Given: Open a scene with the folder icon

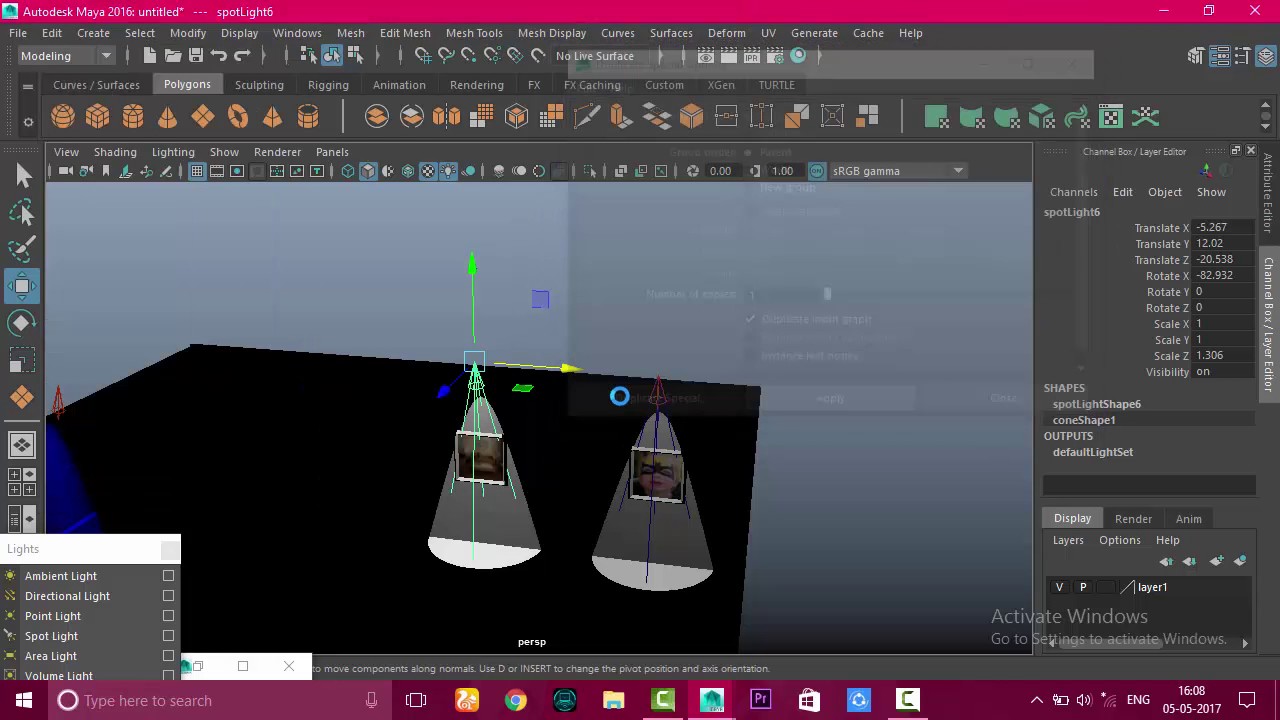Looking at the screenshot, I should pyautogui.click(x=173, y=56).
